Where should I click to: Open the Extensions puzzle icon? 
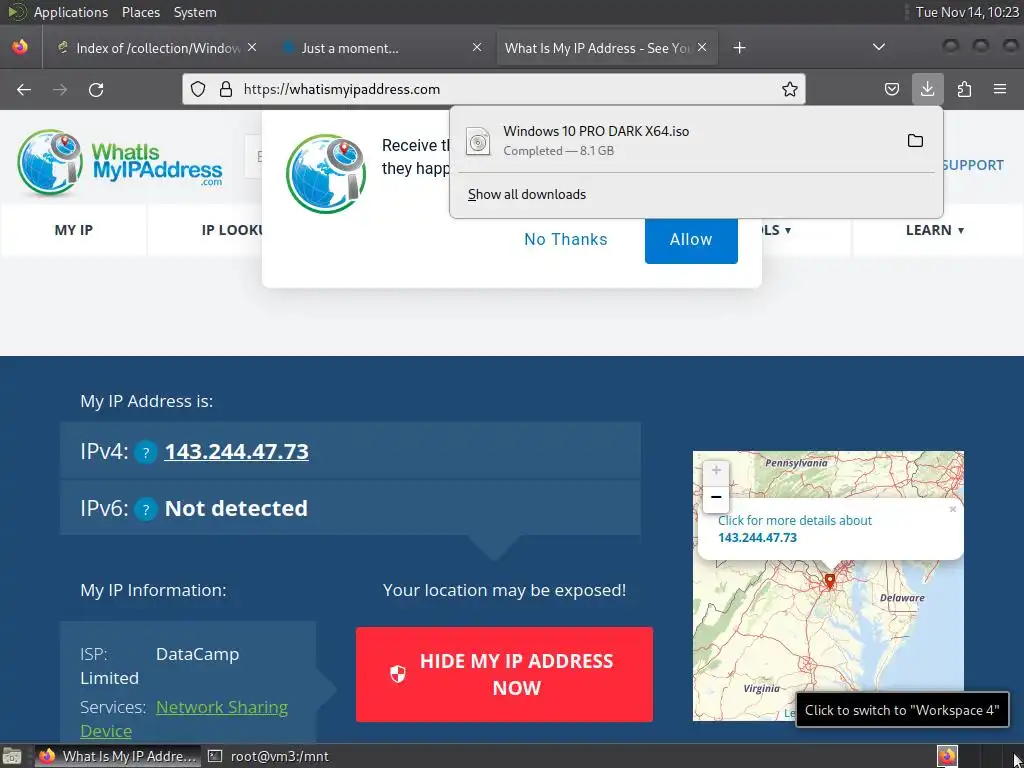click(964, 89)
